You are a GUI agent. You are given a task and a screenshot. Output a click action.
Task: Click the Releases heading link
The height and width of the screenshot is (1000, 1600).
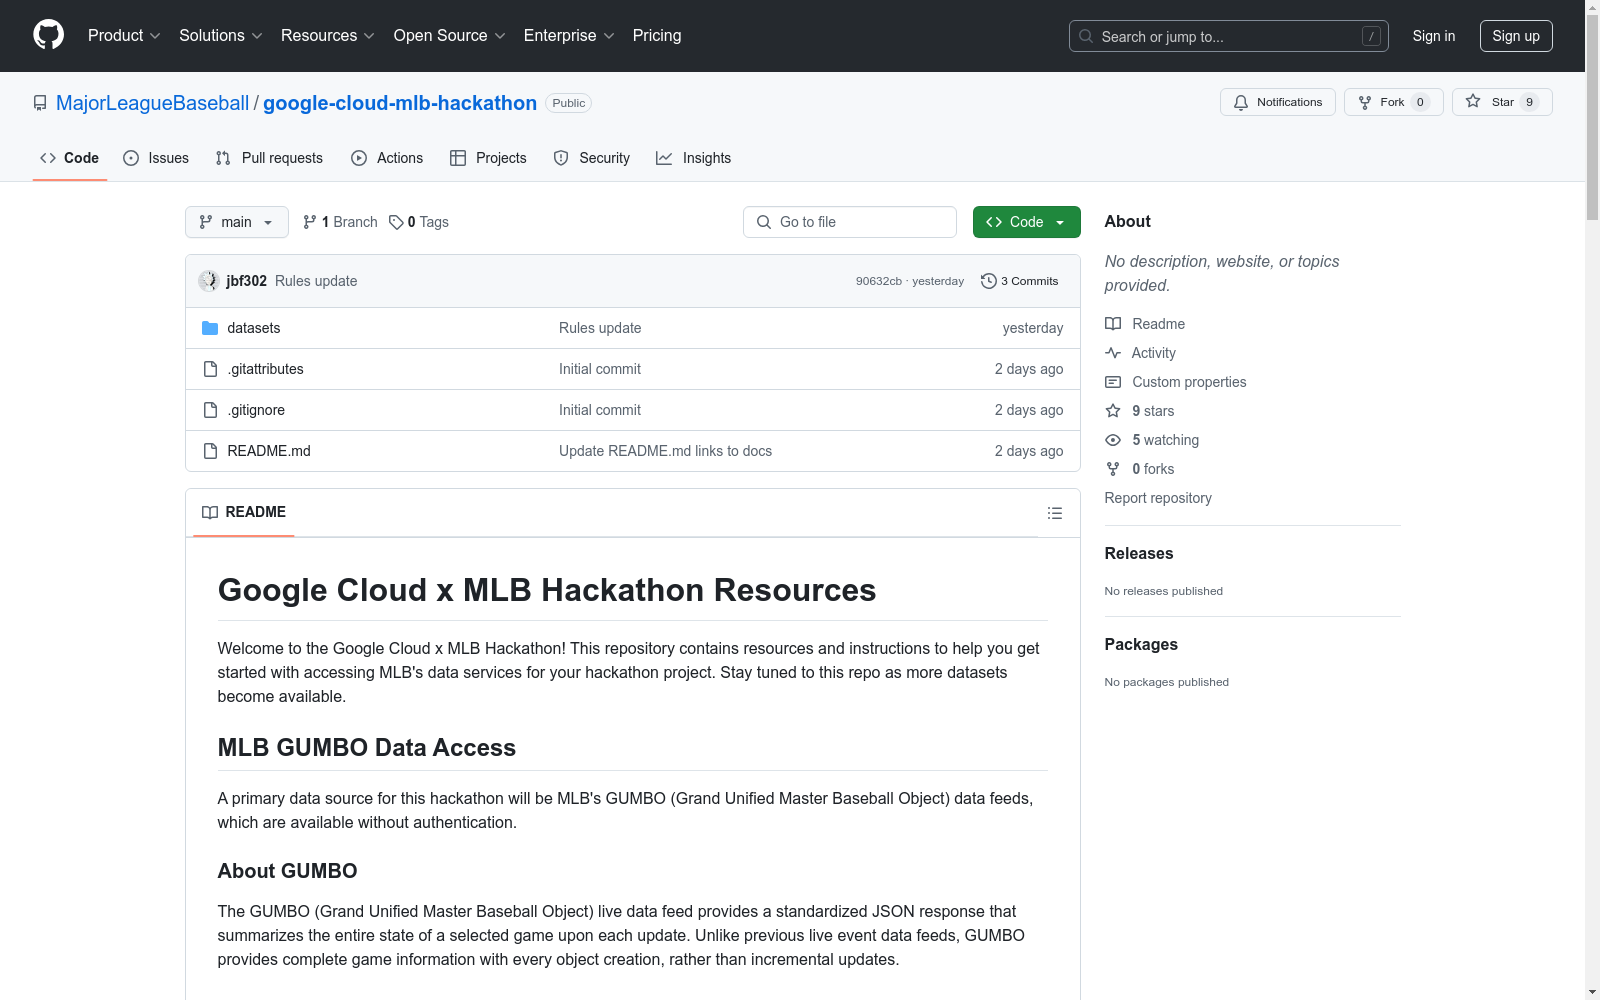1139,553
